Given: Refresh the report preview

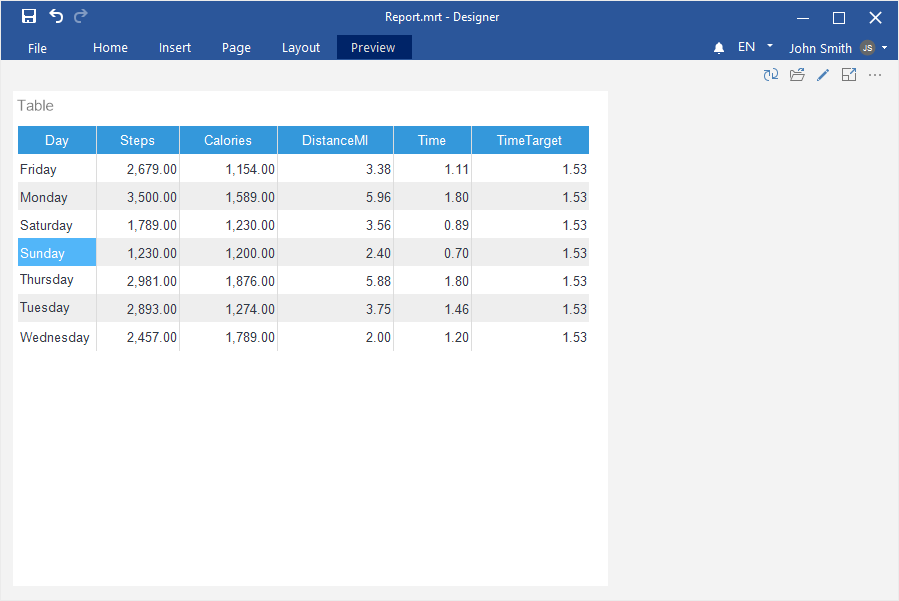Looking at the screenshot, I should click(x=771, y=75).
